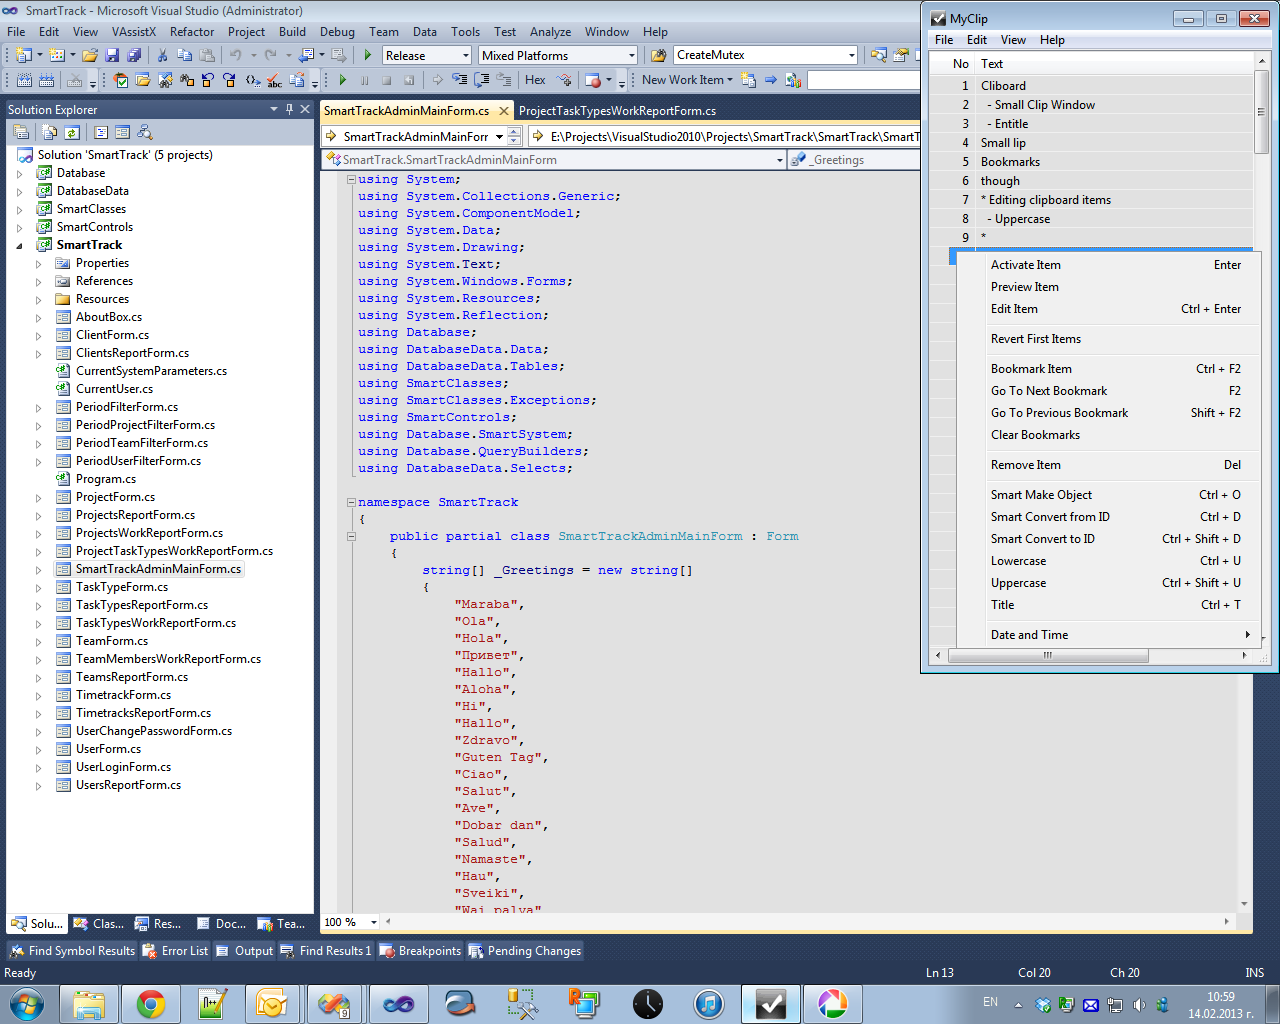Start debugging with the green play toolbar icon

coord(367,54)
